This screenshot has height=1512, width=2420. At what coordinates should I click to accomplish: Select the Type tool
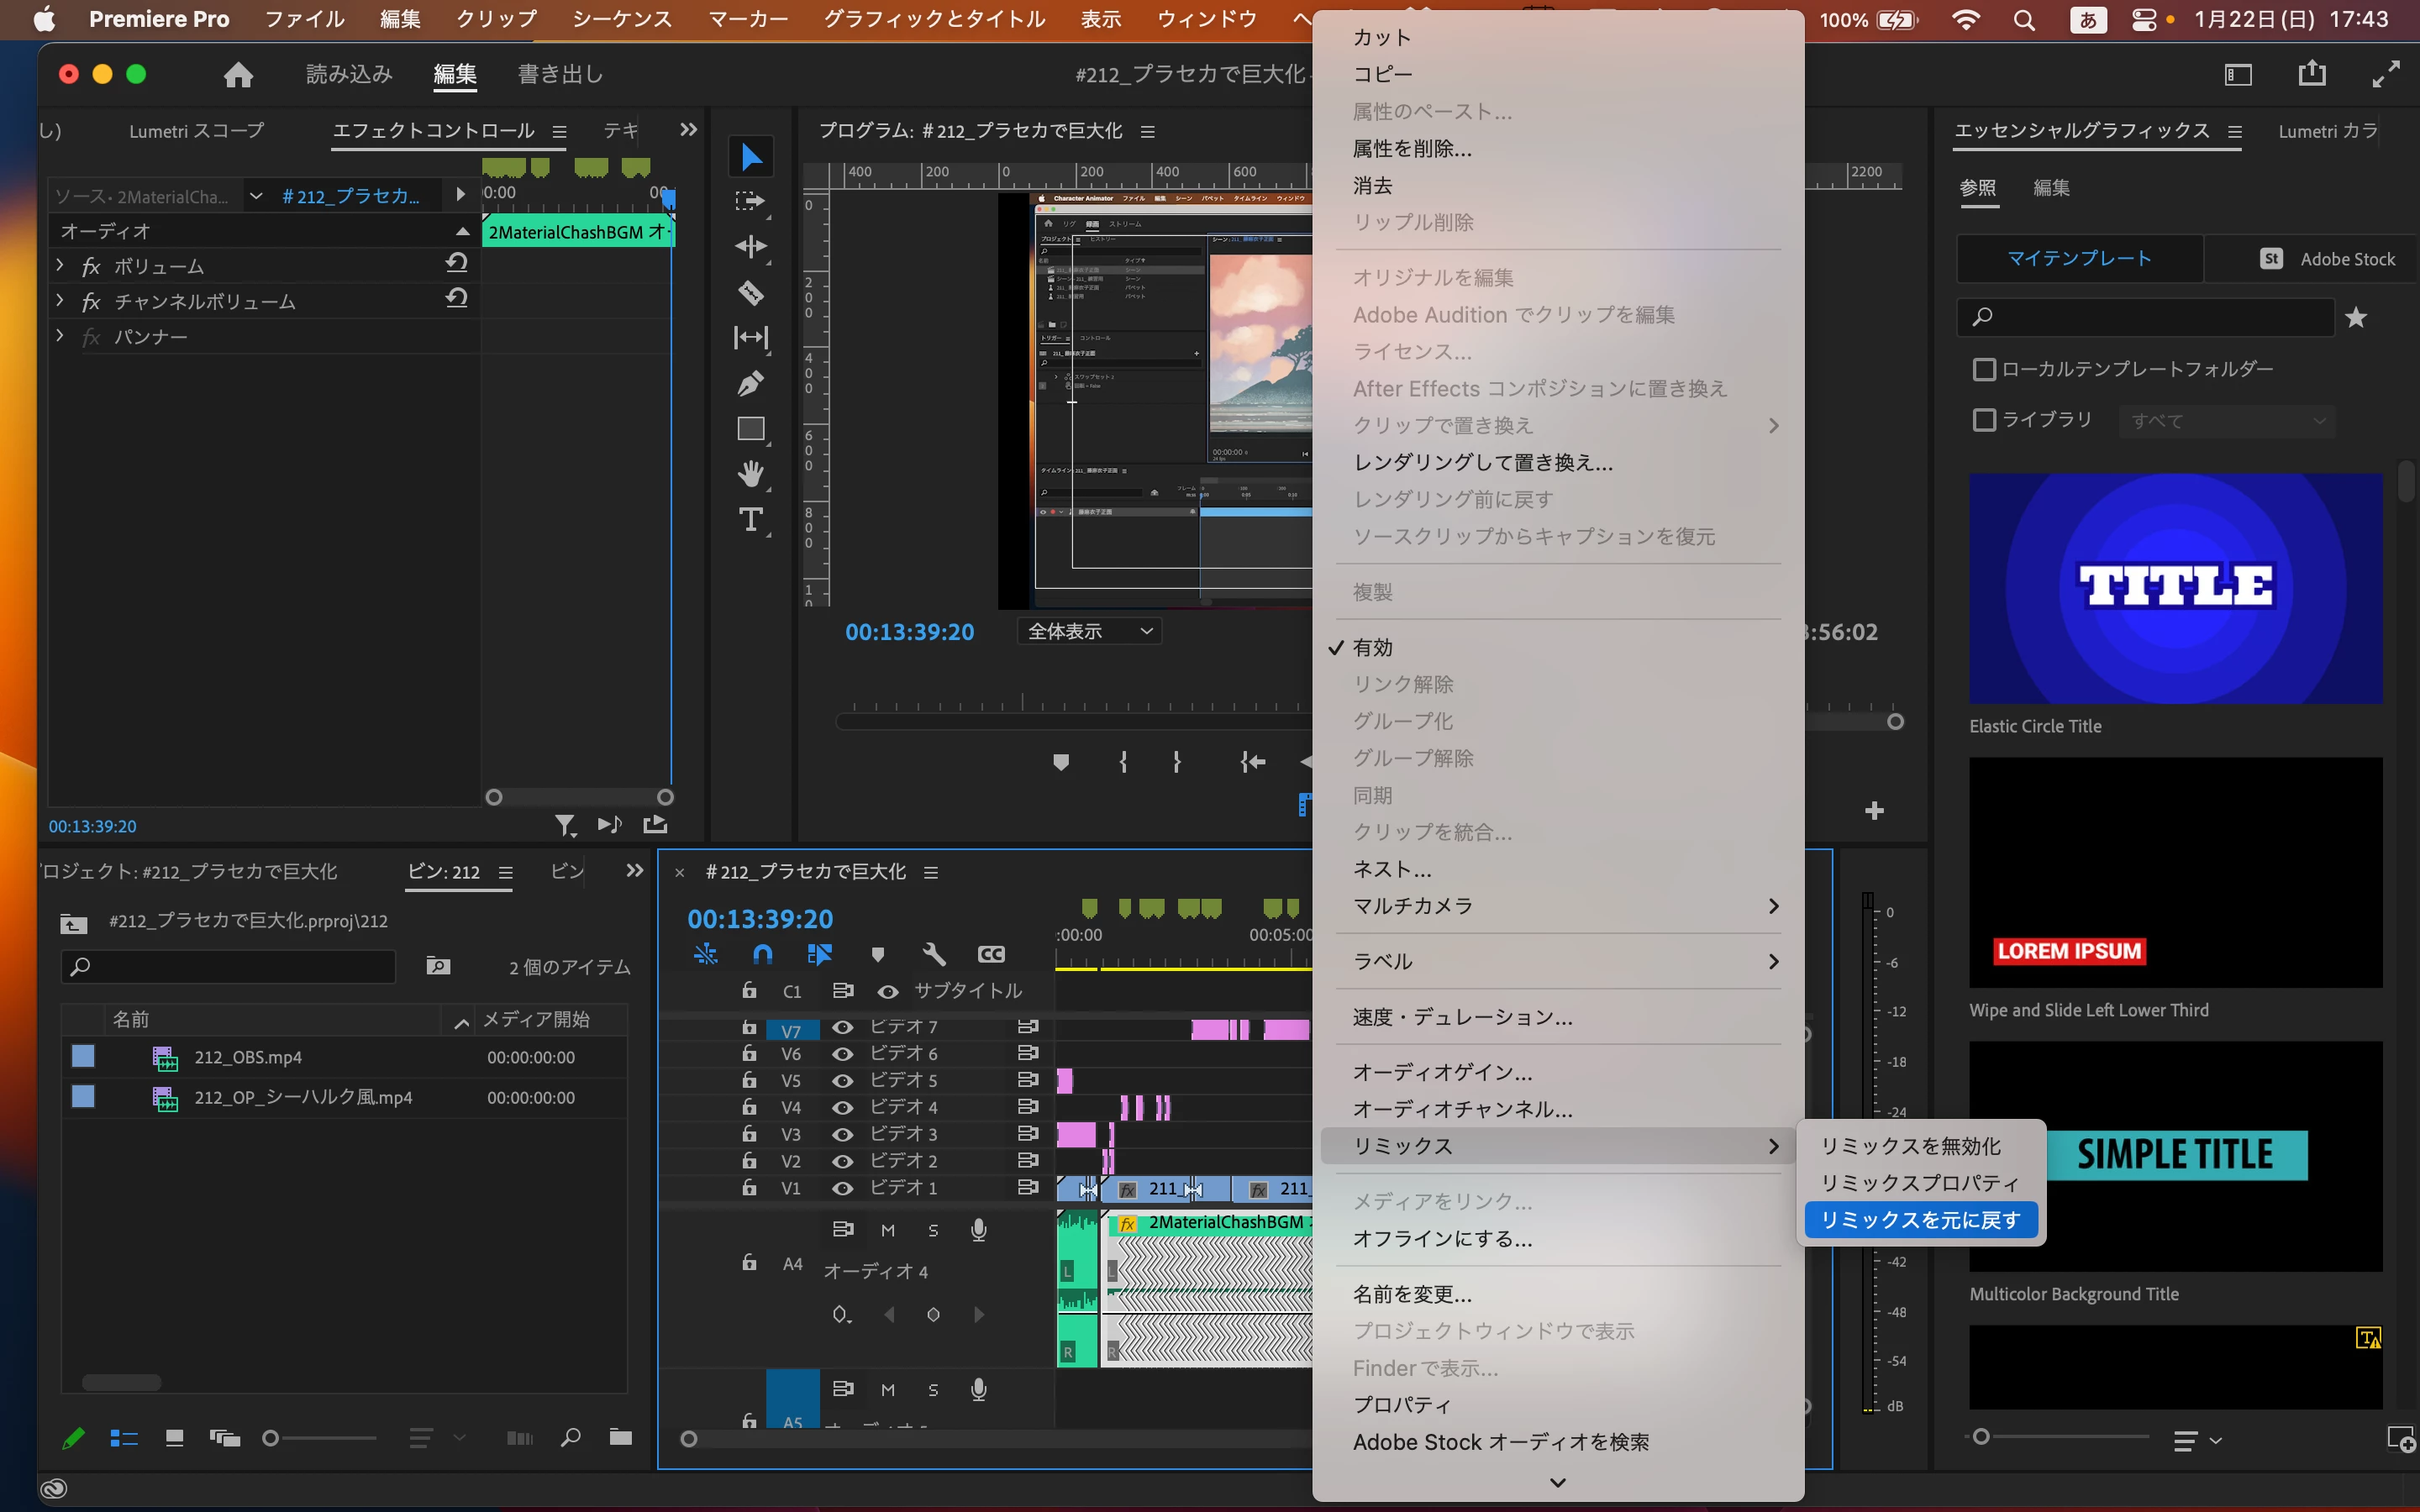(750, 519)
